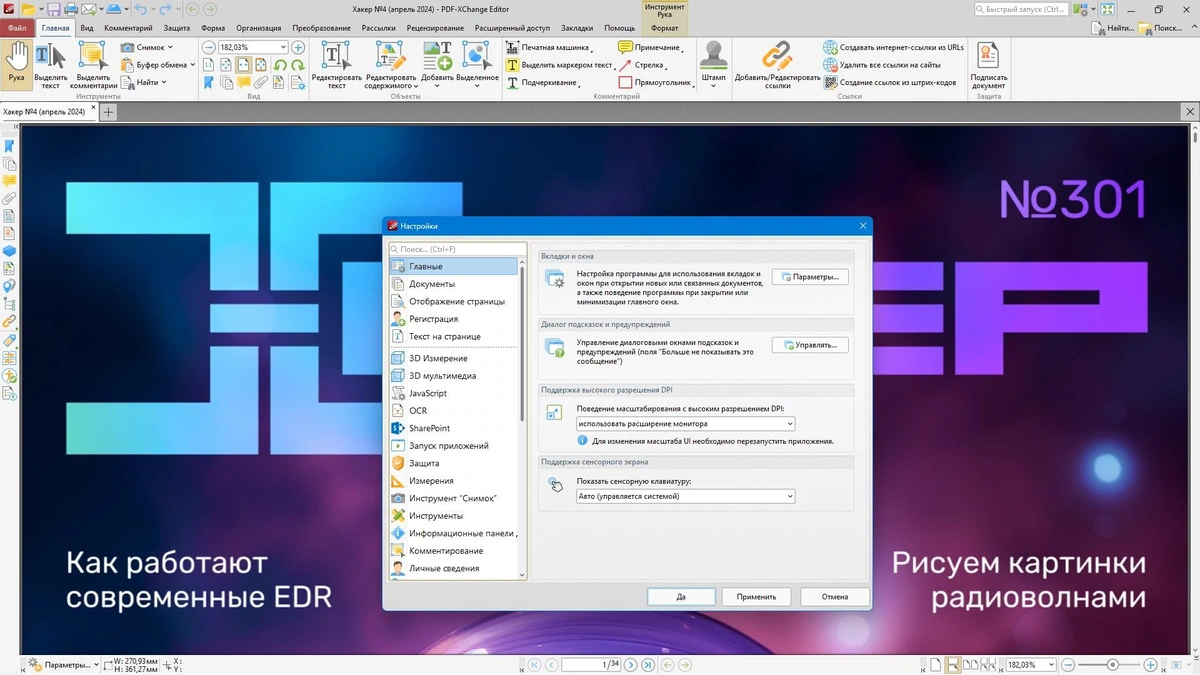Click the Управлять... button
Viewport: 1200px width, 675px height.
810,345
